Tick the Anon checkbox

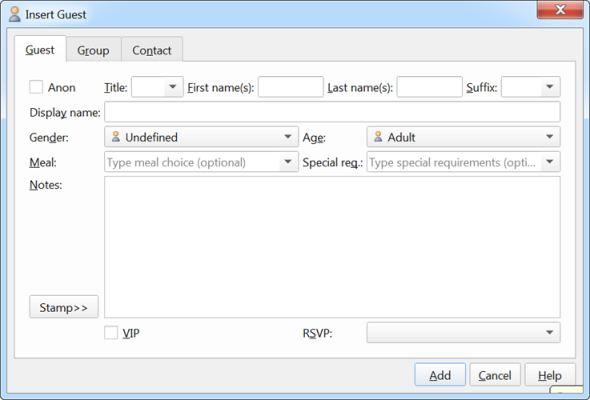tap(36, 87)
